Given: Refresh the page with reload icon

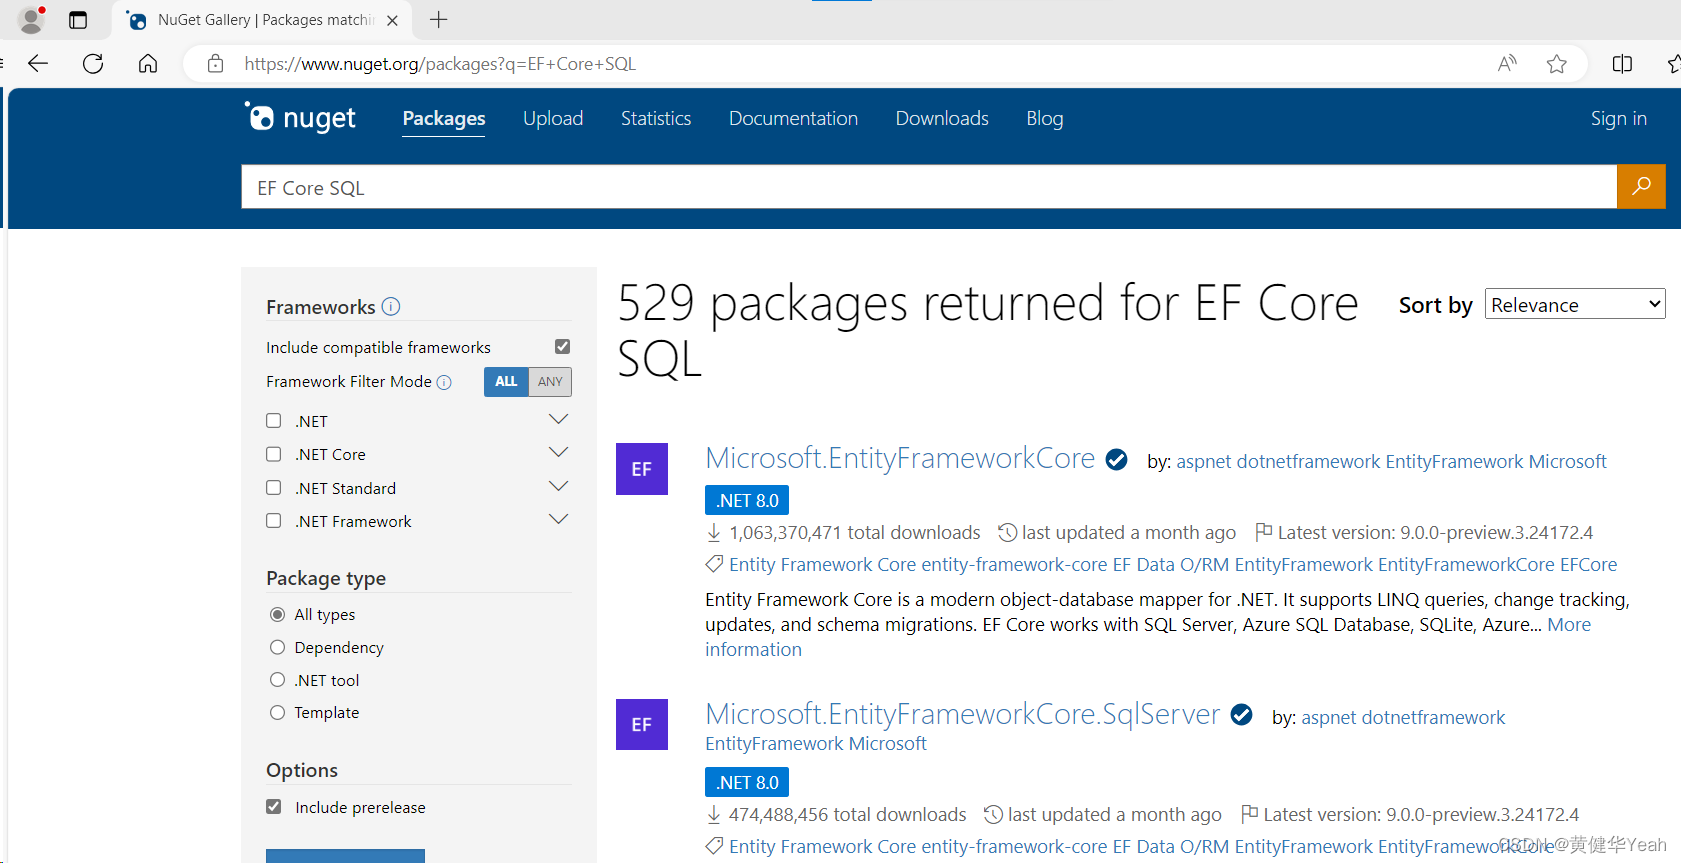Looking at the screenshot, I should 93,64.
